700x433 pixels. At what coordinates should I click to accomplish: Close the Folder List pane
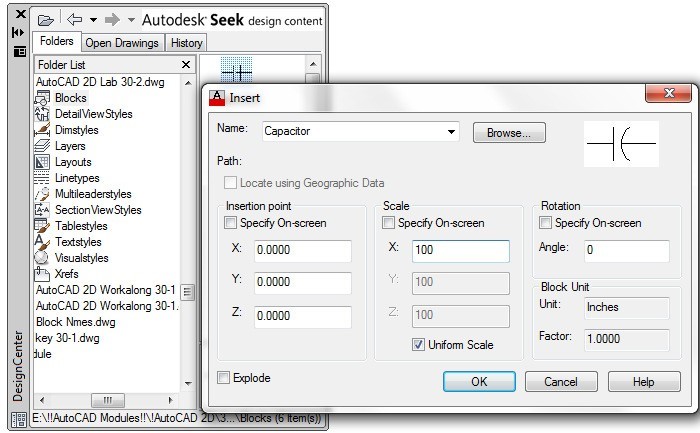[185, 64]
